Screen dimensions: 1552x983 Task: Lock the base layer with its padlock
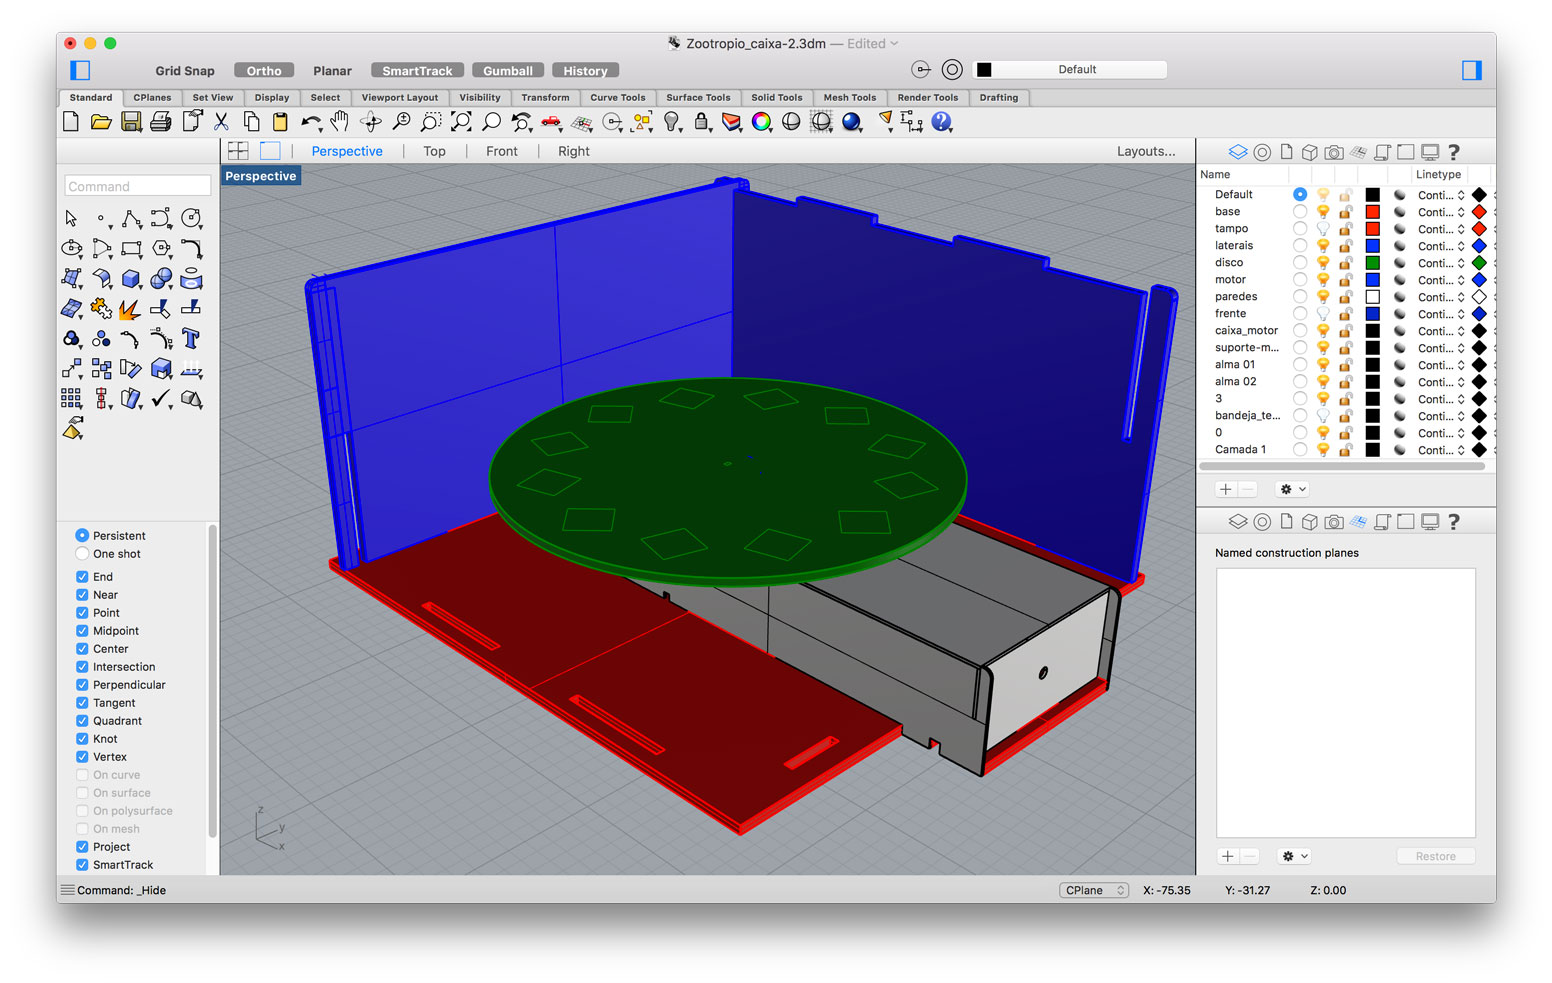[1346, 212]
